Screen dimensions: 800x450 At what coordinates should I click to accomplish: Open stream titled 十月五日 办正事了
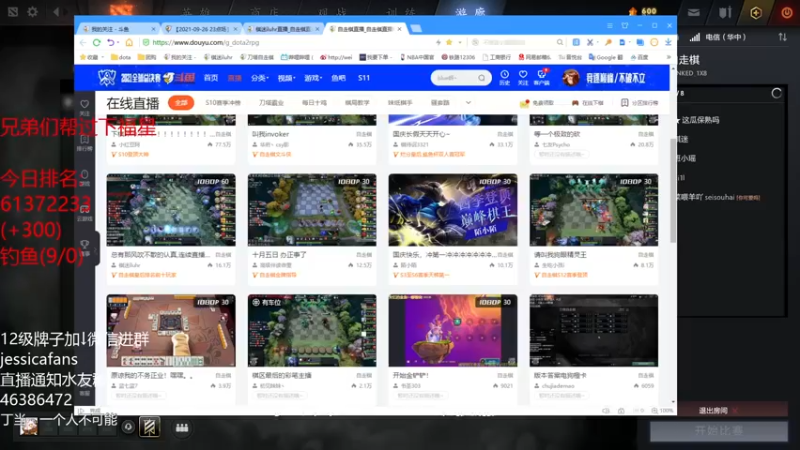pyautogui.click(x=279, y=255)
